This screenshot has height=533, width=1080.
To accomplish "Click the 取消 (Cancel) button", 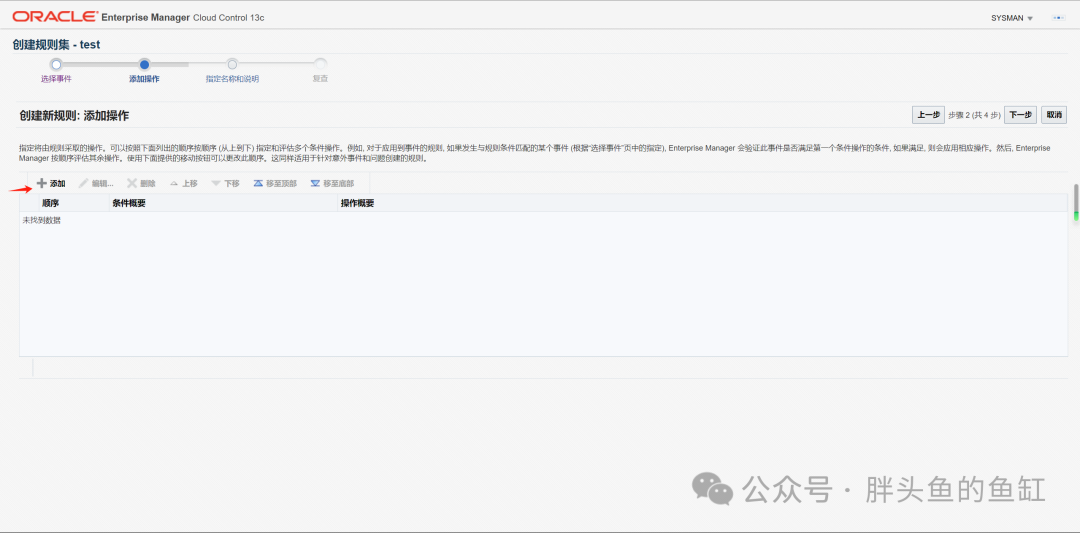I will 1054,115.
